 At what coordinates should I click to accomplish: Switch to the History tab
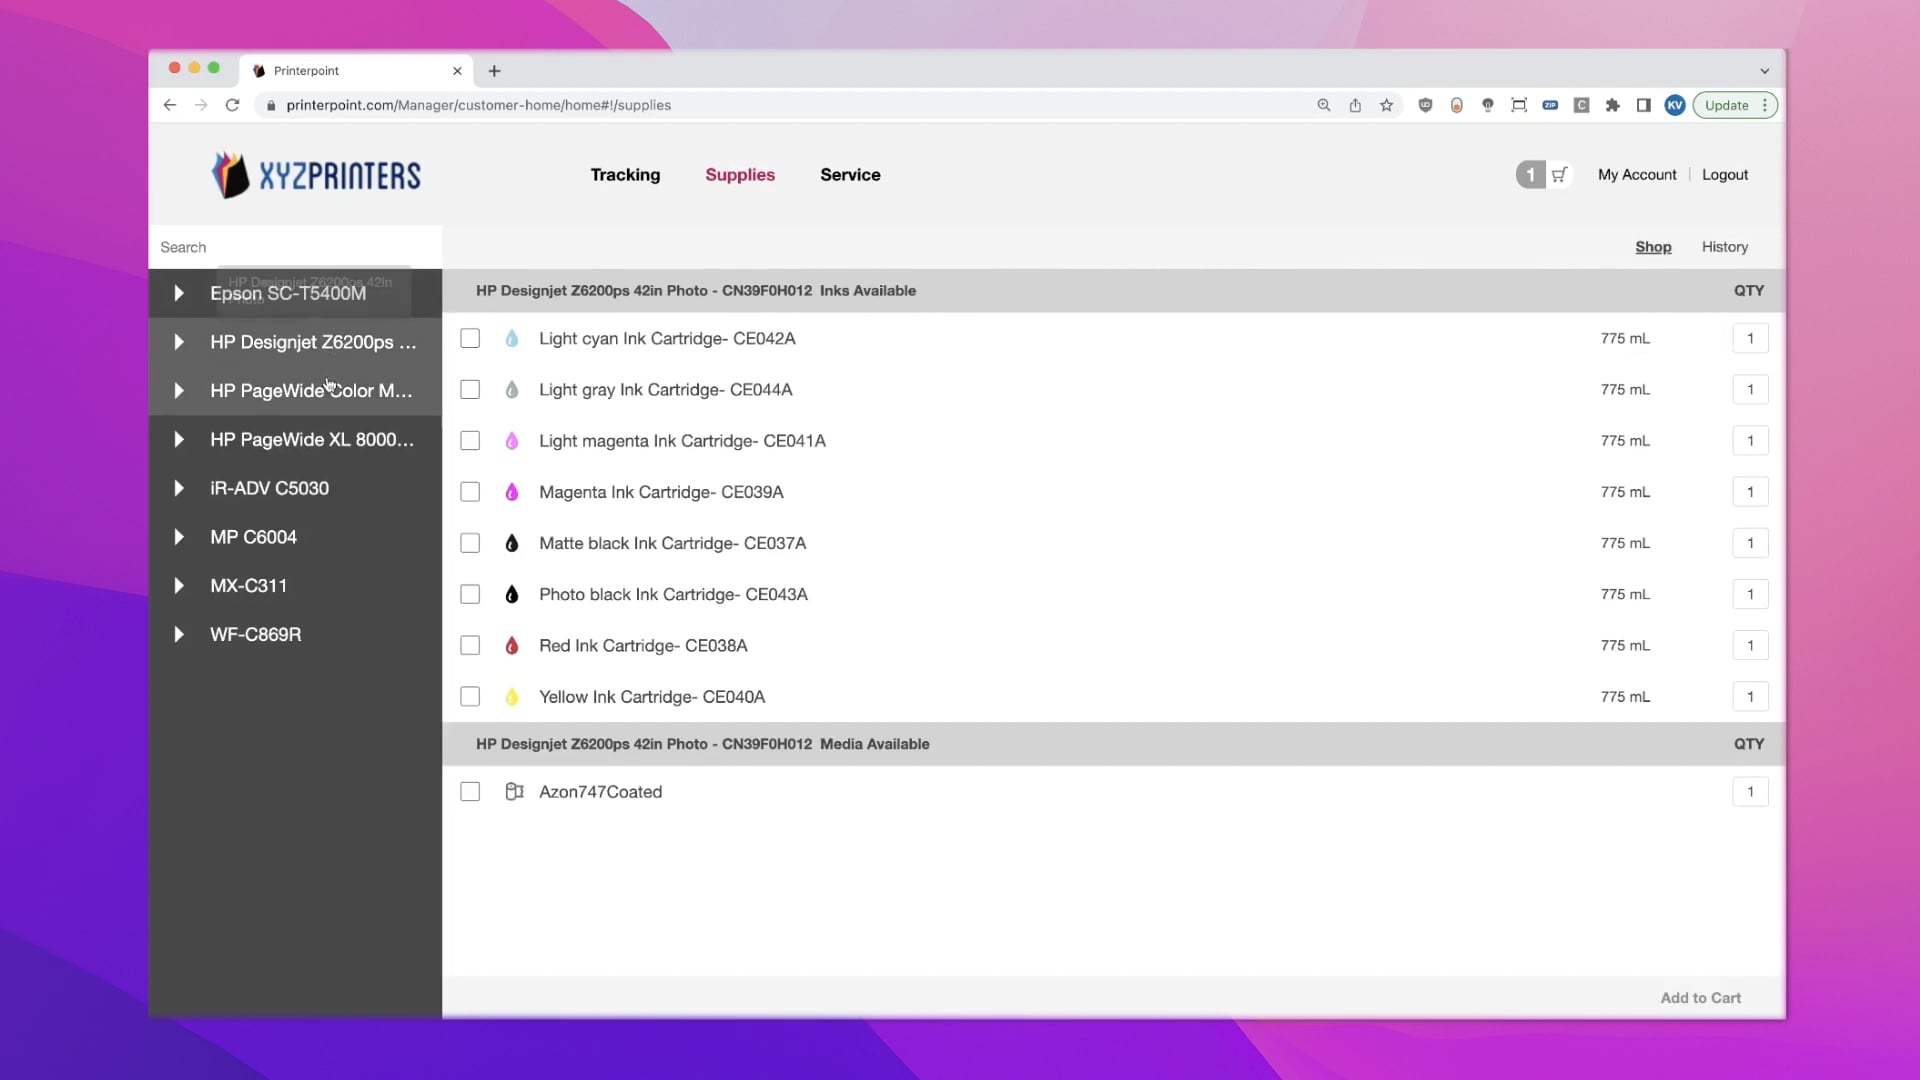1724,247
